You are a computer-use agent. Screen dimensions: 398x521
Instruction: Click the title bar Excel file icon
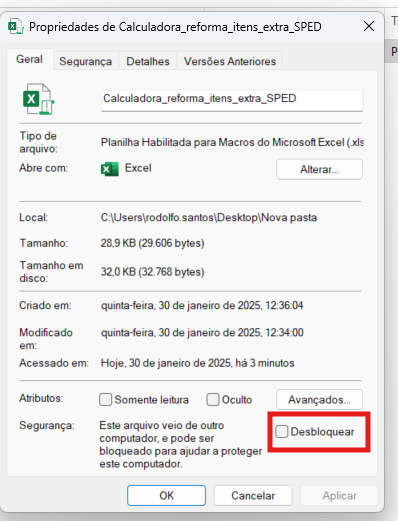[x=16, y=26]
